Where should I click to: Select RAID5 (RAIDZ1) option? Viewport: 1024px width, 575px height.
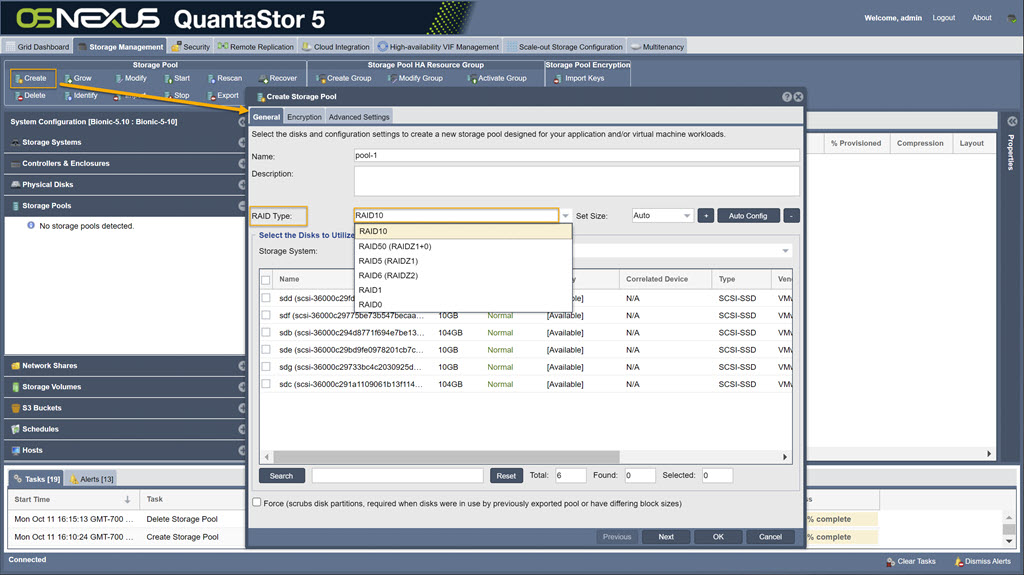coord(463,261)
